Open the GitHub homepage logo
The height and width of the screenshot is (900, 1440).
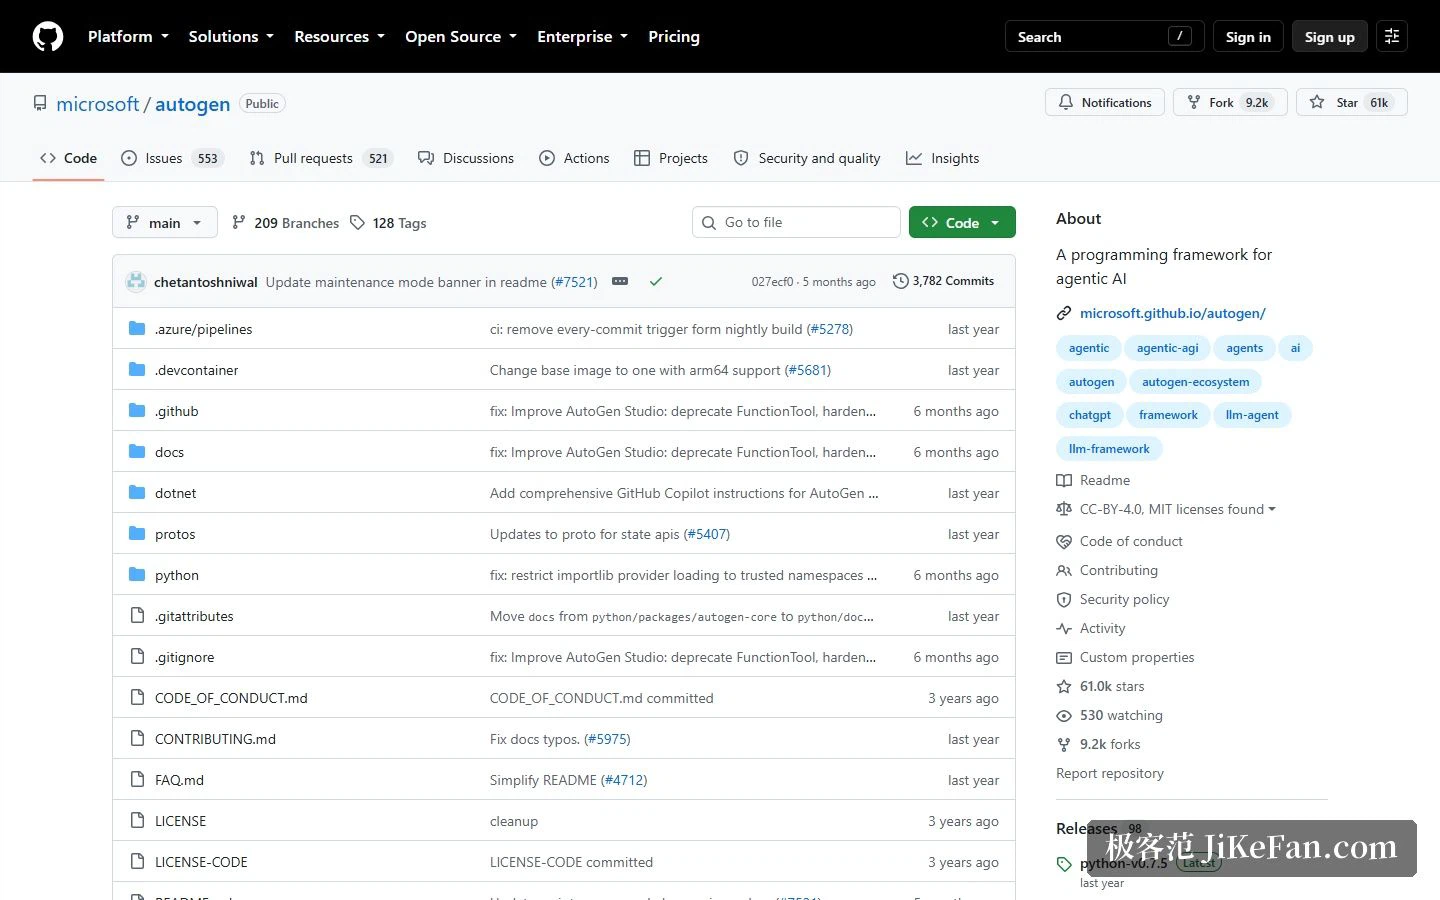pos(48,36)
